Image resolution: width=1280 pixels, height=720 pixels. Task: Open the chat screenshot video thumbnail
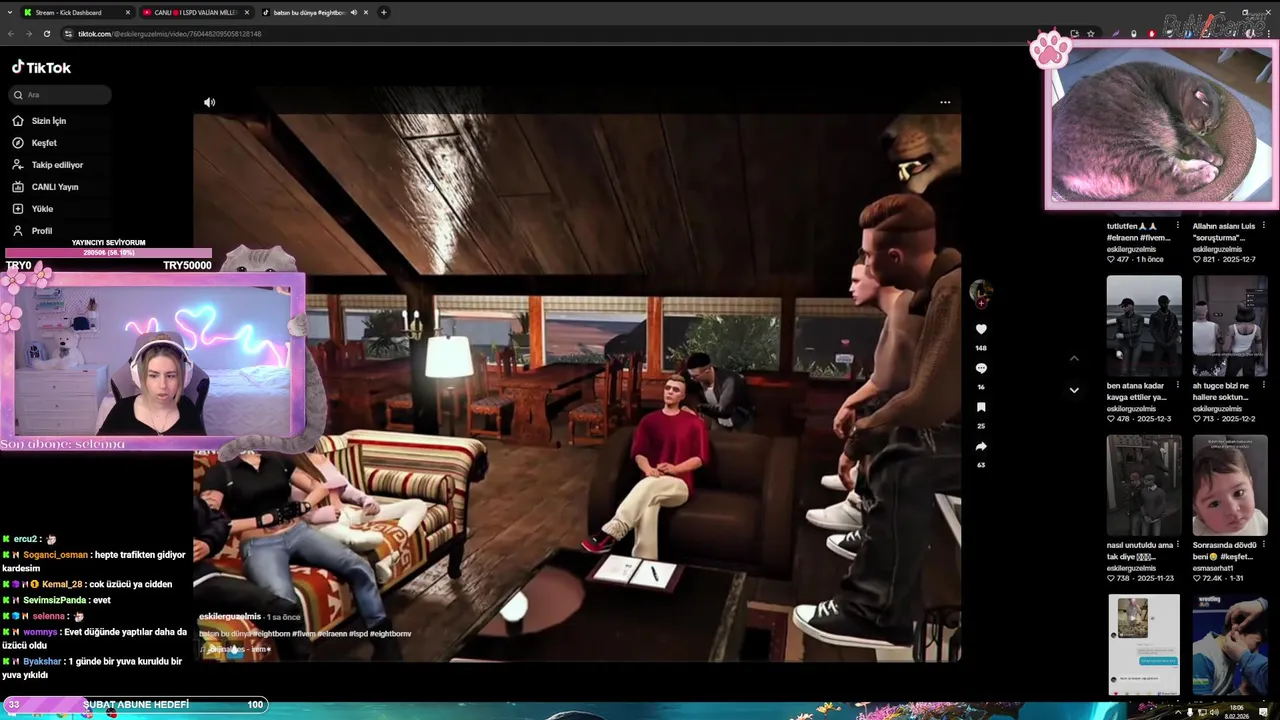click(x=1144, y=644)
